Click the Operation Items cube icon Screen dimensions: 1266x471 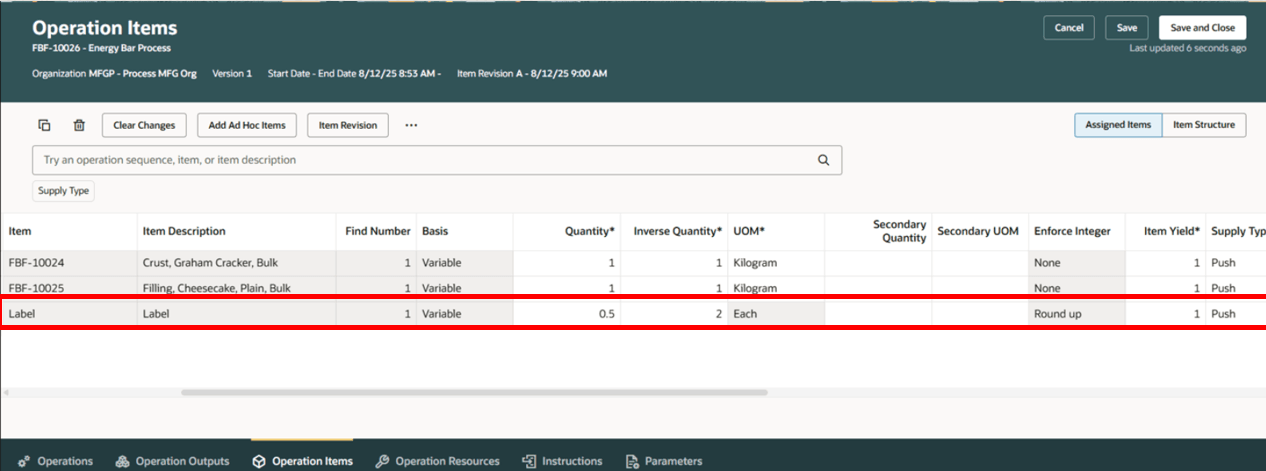(259, 461)
